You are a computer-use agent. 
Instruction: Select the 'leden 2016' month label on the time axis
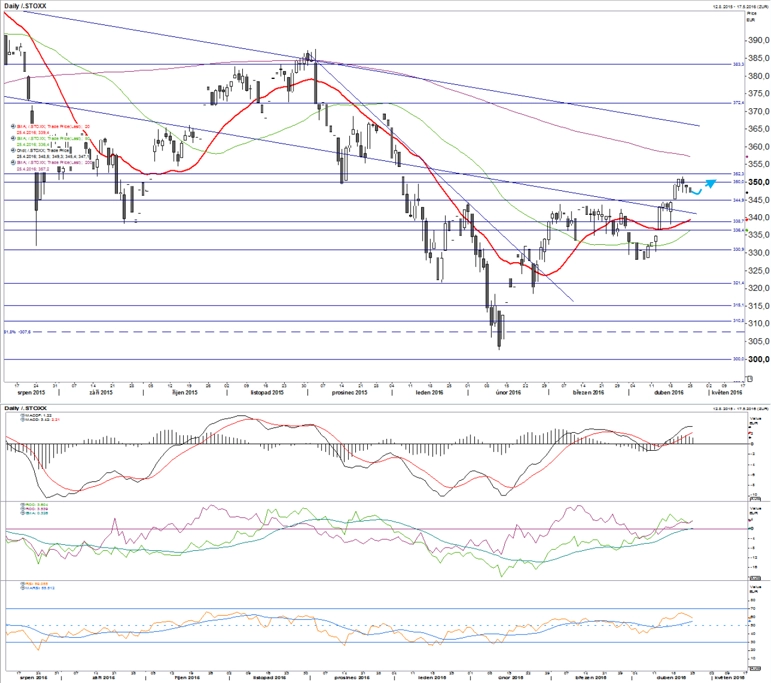(x=430, y=392)
